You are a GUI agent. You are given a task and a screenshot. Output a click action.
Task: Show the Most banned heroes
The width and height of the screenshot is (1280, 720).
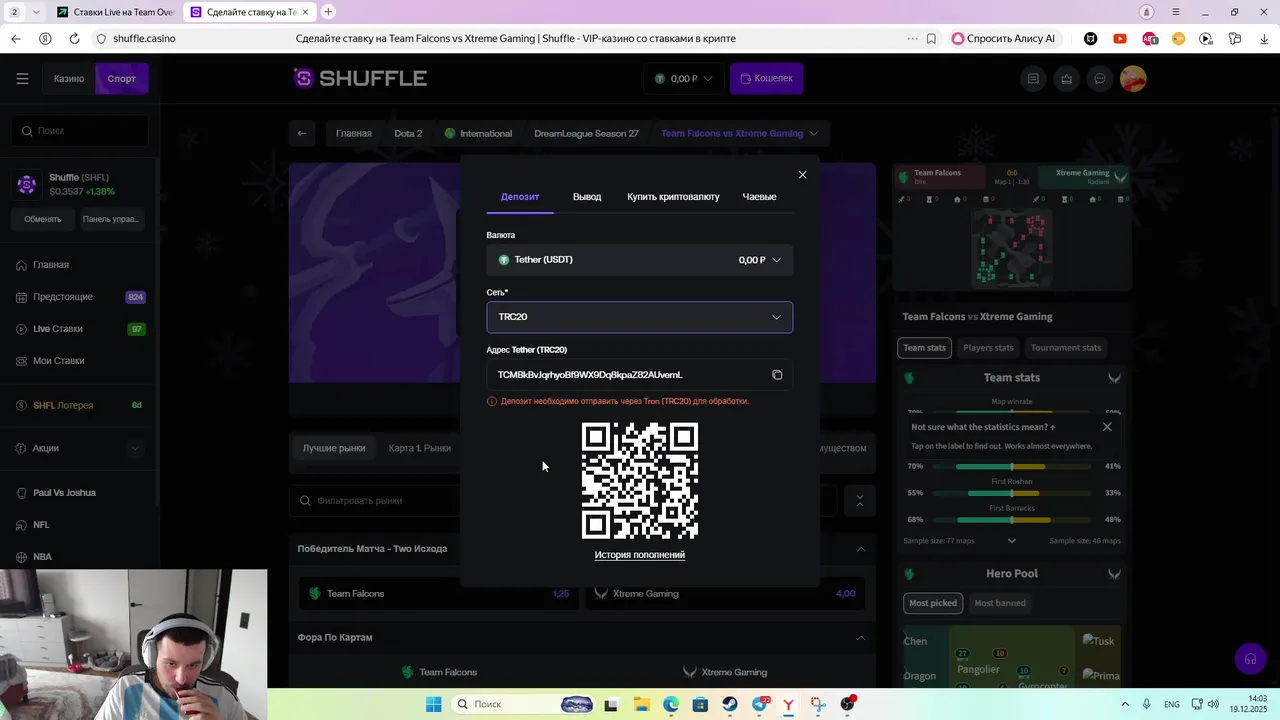pos(1000,603)
